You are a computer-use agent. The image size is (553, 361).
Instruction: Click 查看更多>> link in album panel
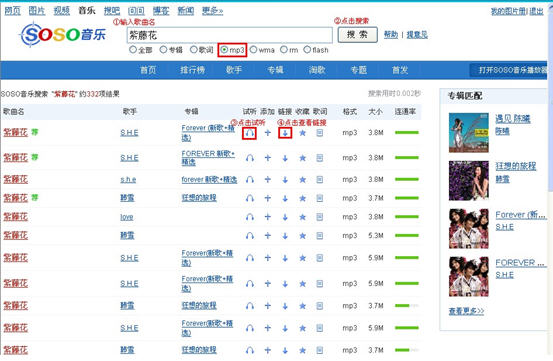(x=466, y=311)
